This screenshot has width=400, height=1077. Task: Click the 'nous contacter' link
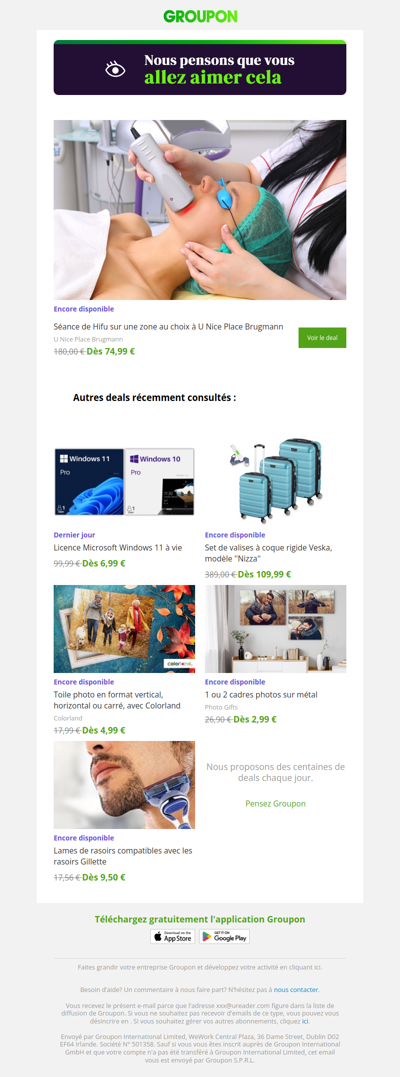coord(296,990)
